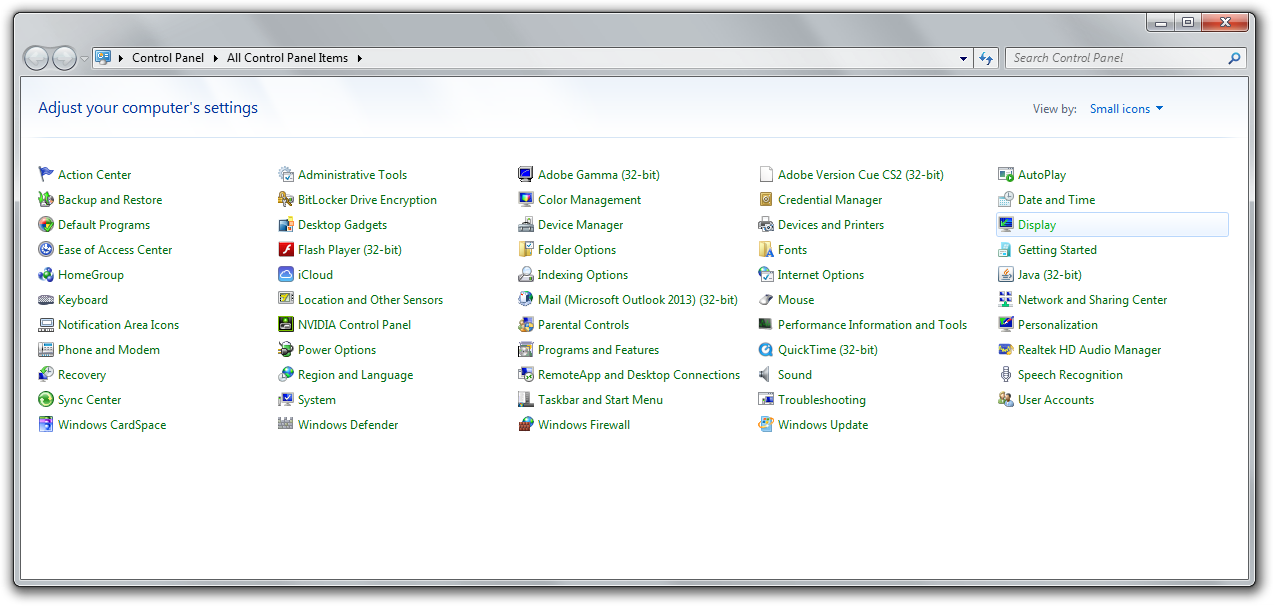Expand the arrow after Control Panel breadcrumb
The width and height of the screenshot is (1274, 606).
[215, 58]
